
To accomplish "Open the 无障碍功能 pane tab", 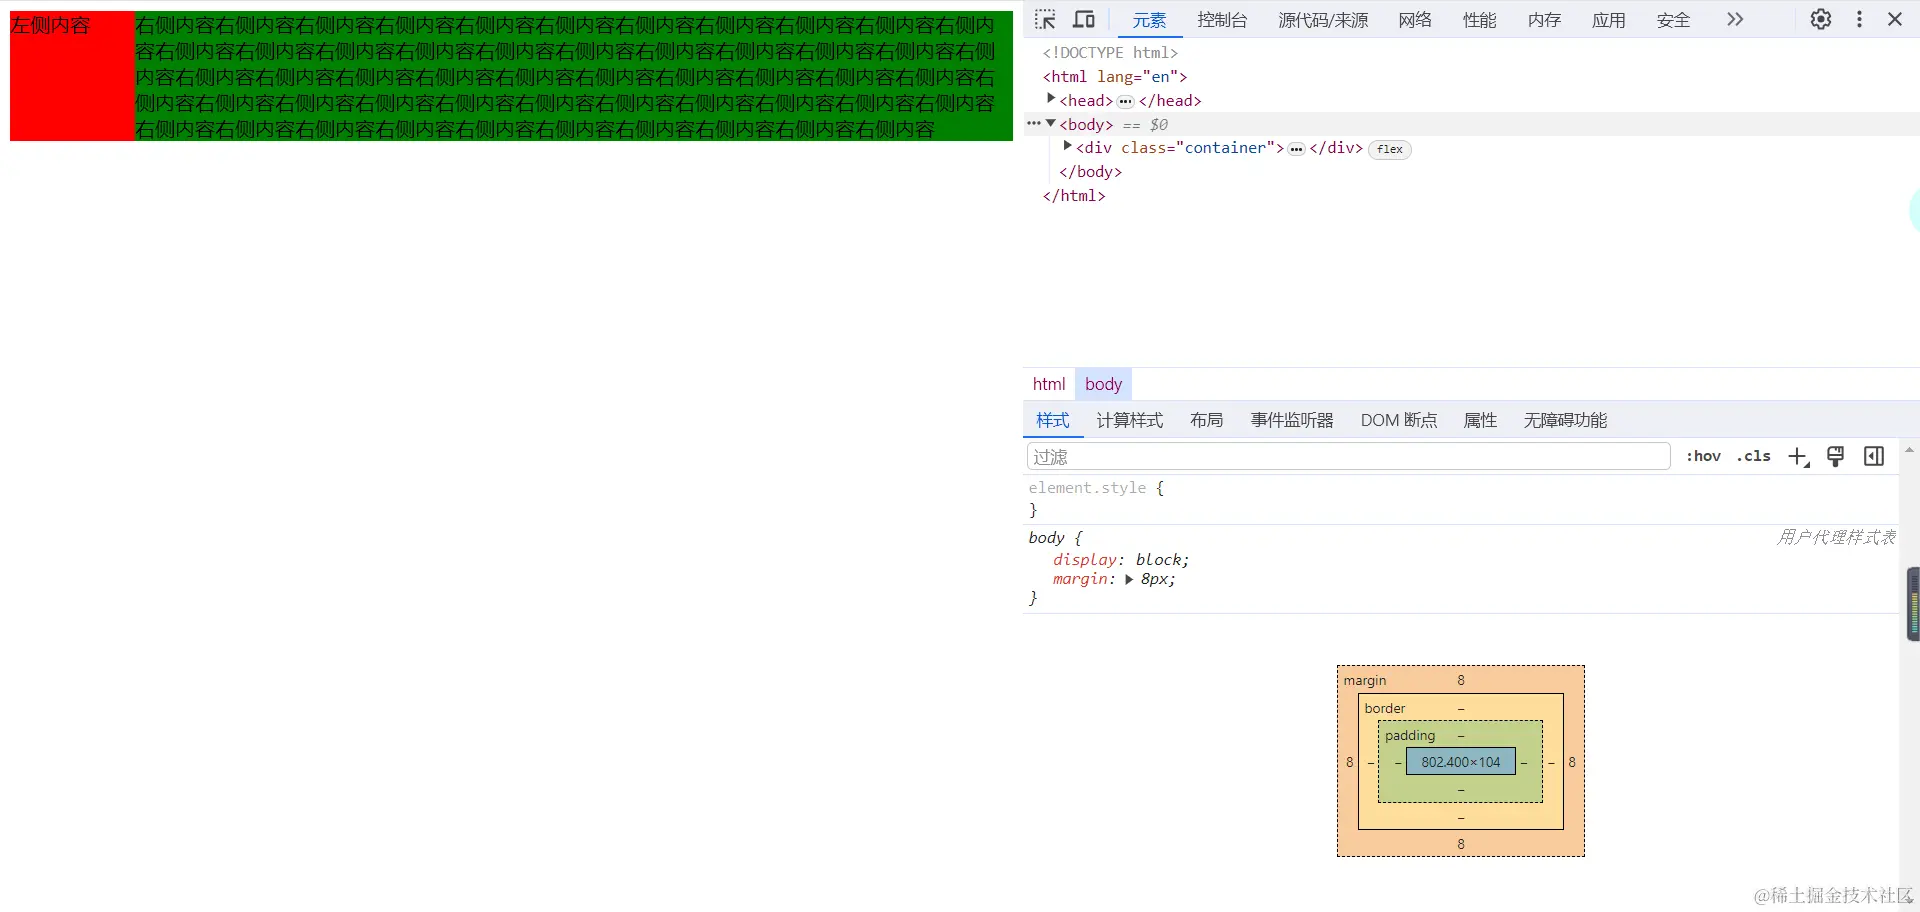I will pos(1565,421).
